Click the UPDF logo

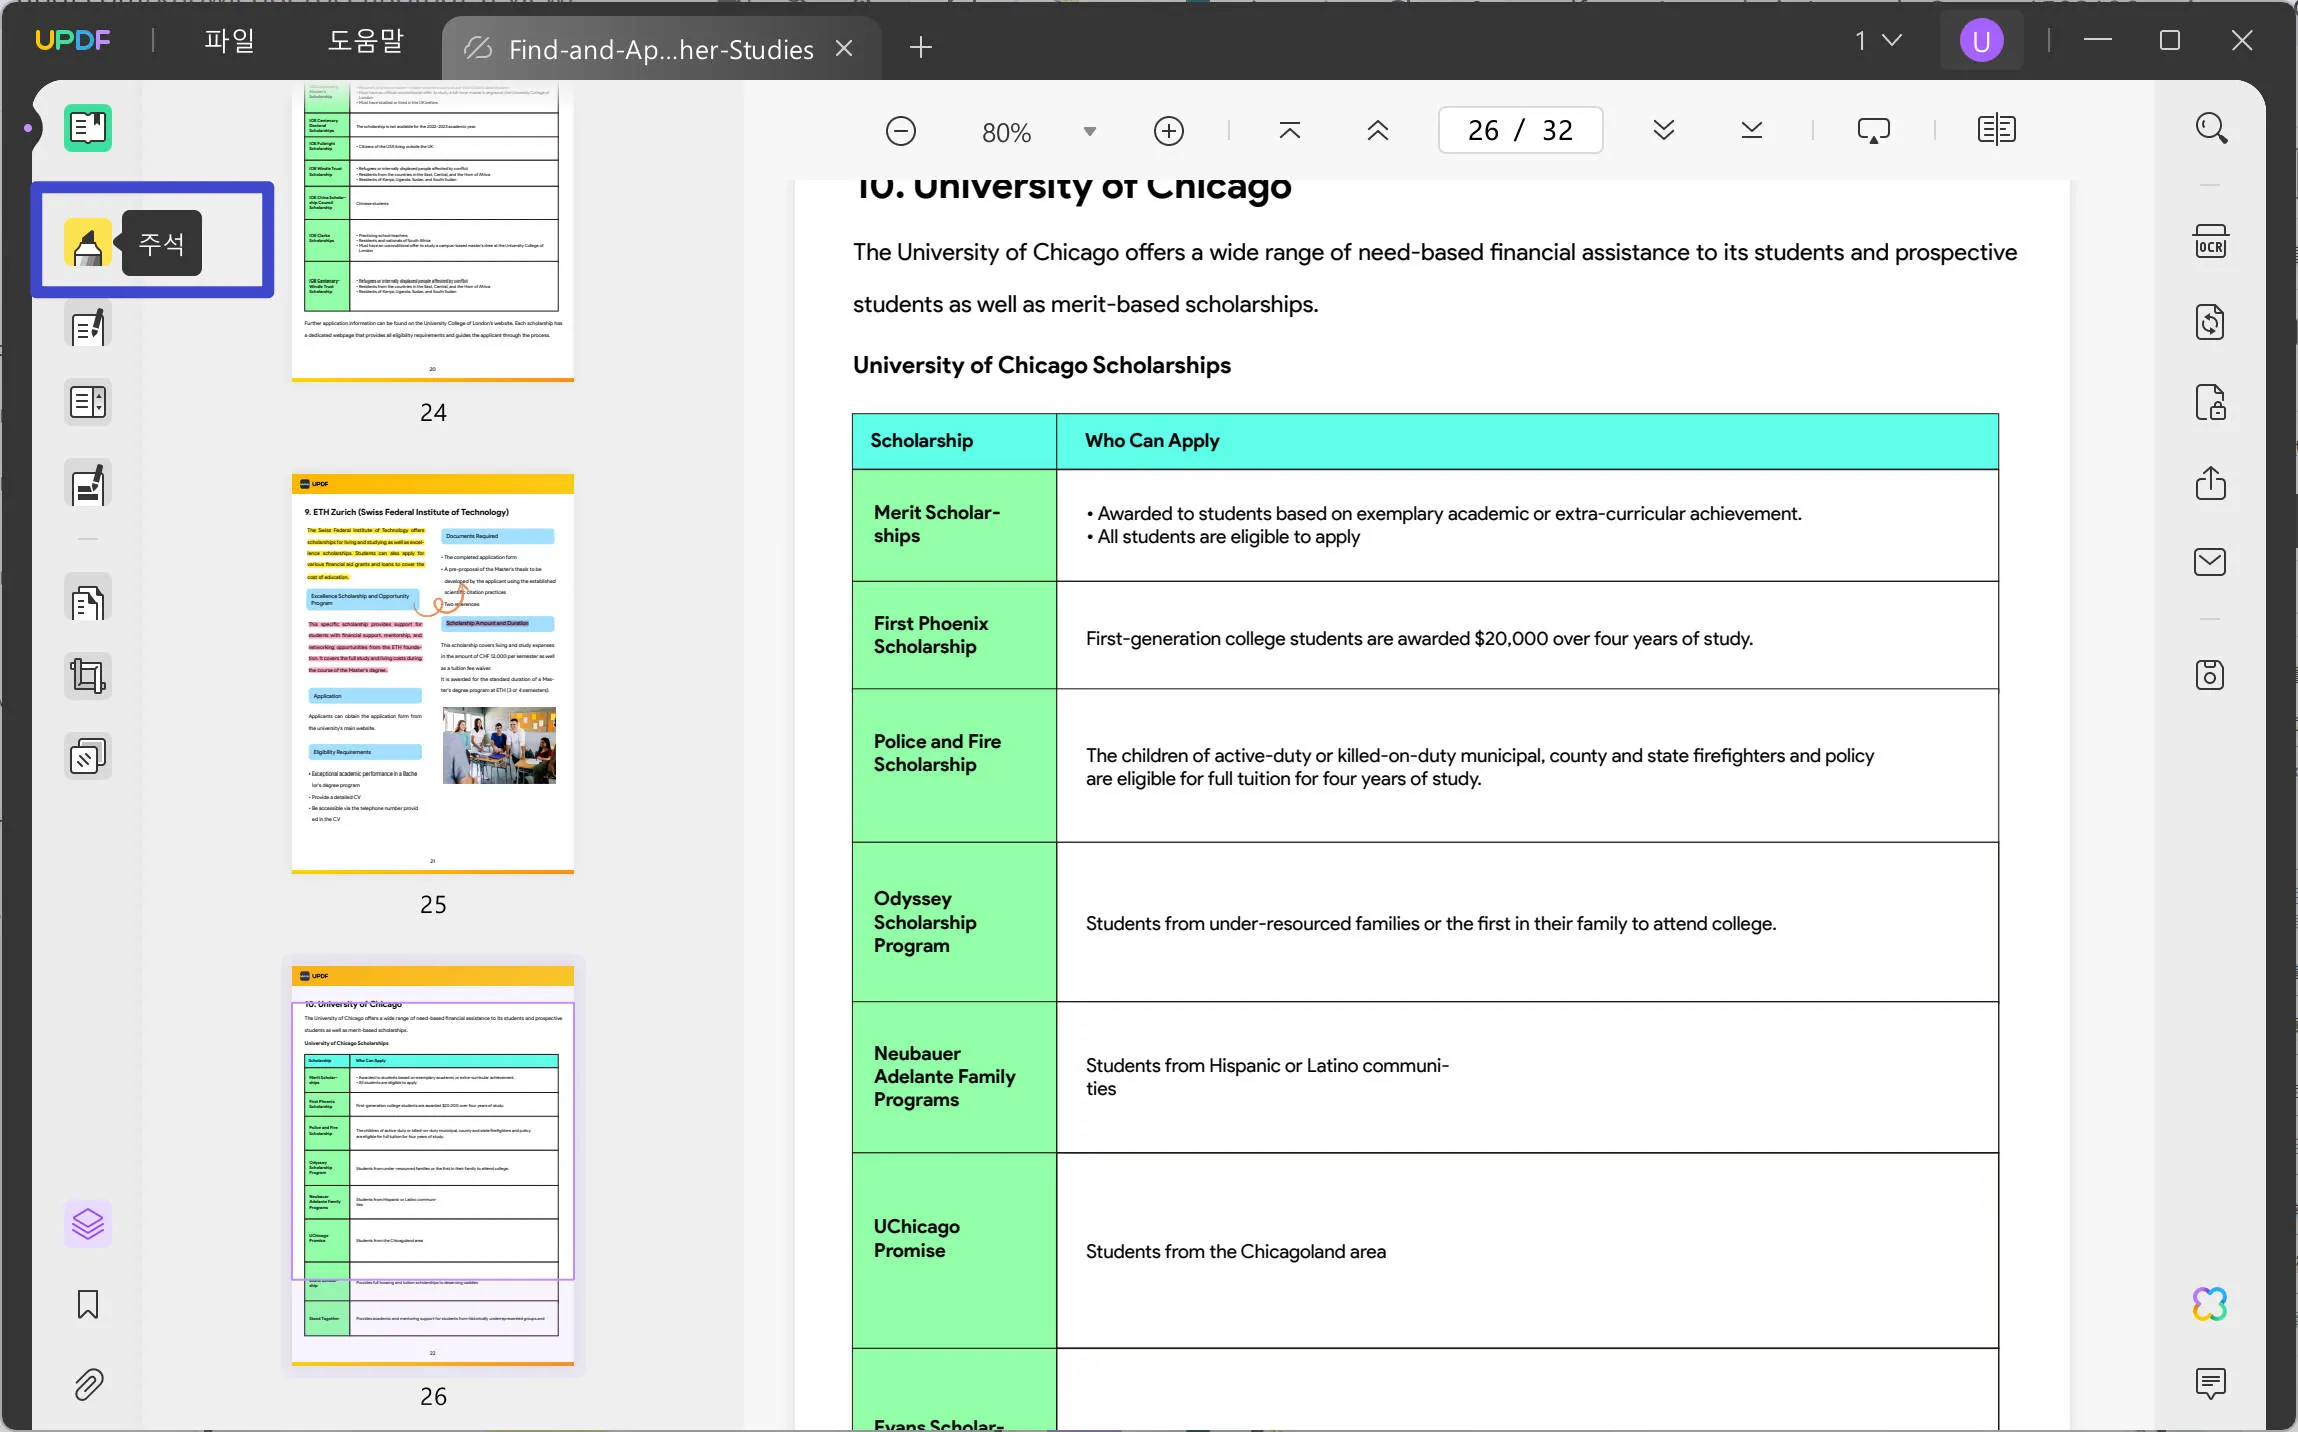coord(73,41)
